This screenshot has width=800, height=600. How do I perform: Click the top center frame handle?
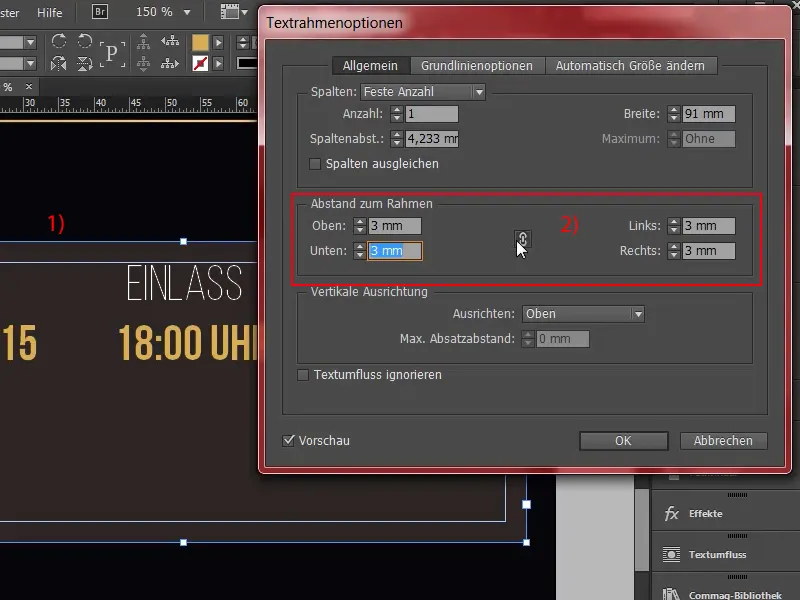(184, 241)
